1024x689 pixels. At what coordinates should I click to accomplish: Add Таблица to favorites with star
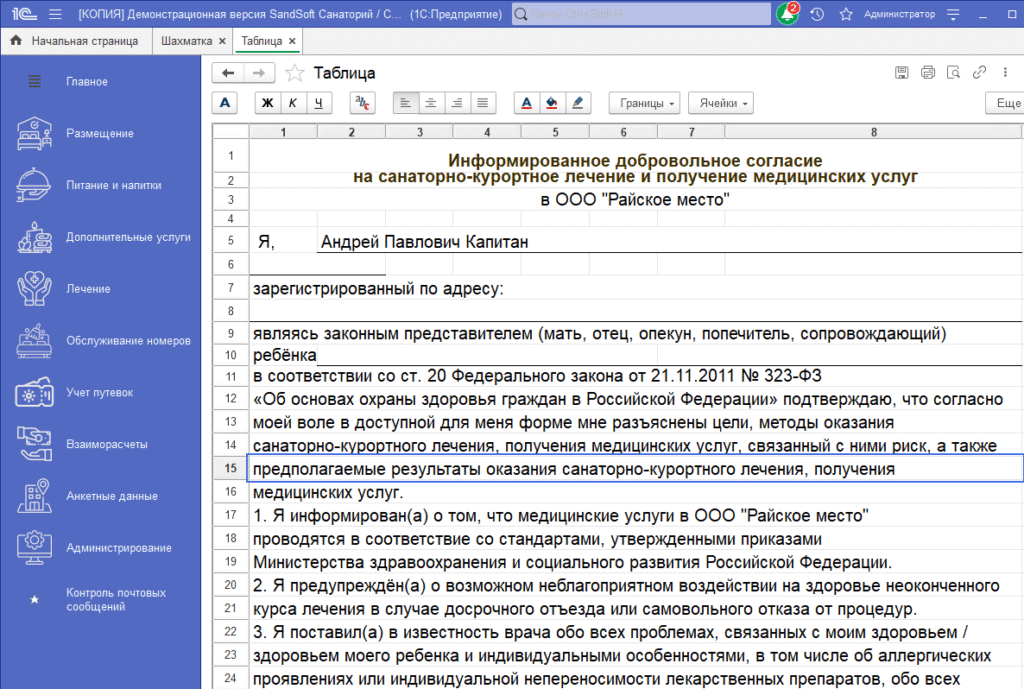294,73
